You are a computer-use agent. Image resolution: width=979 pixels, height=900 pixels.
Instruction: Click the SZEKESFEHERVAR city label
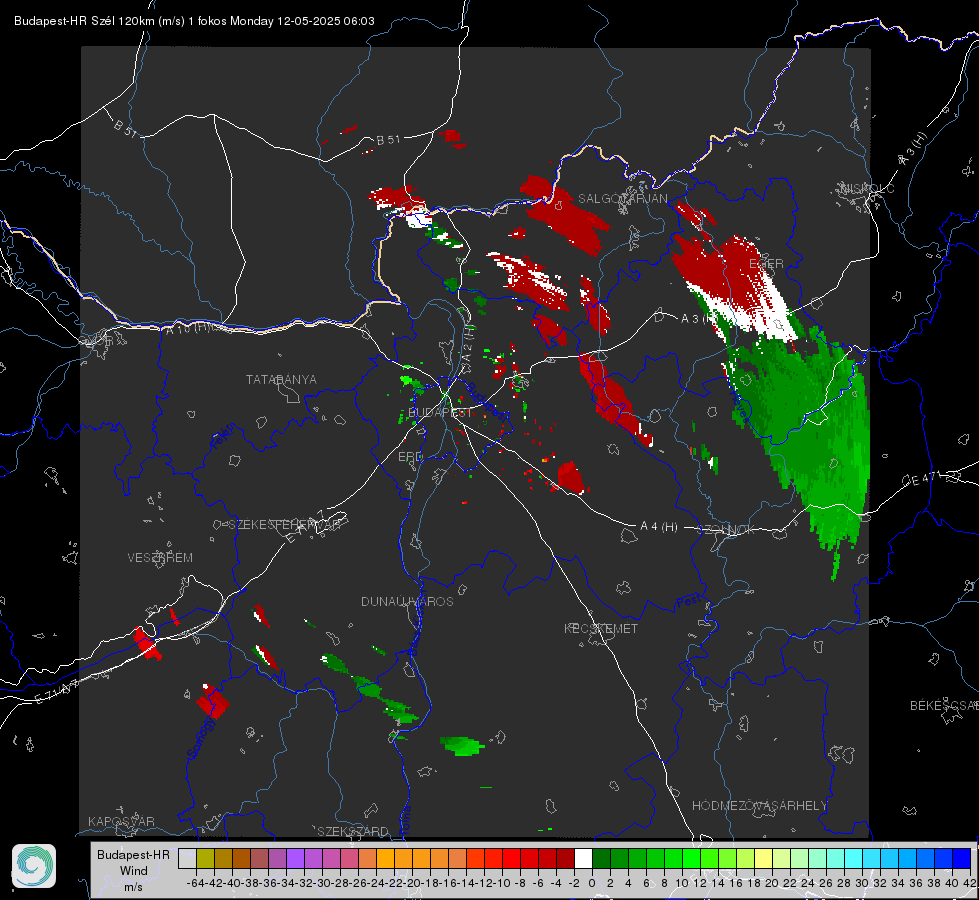tap(284, 525)
